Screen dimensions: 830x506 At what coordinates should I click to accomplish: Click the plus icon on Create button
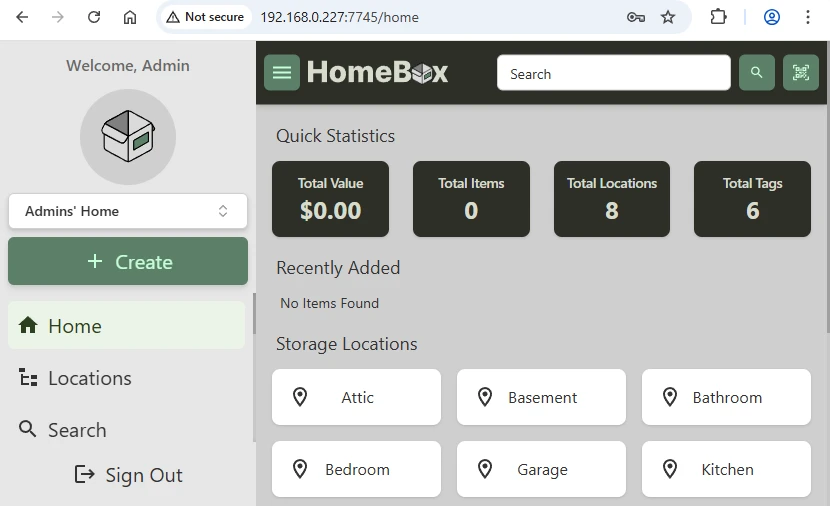[x=95, y=261]
